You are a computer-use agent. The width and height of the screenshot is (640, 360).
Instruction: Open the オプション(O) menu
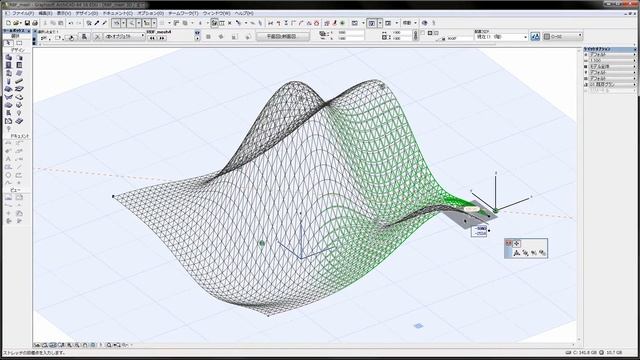(151, 13)
